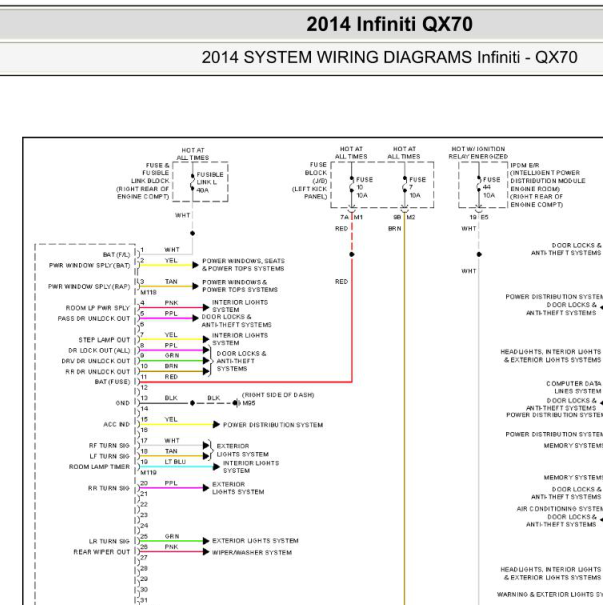This screenshot has width=603, height=605.
Task: Click the "9B M2" connector label
Action: (404, 217)
